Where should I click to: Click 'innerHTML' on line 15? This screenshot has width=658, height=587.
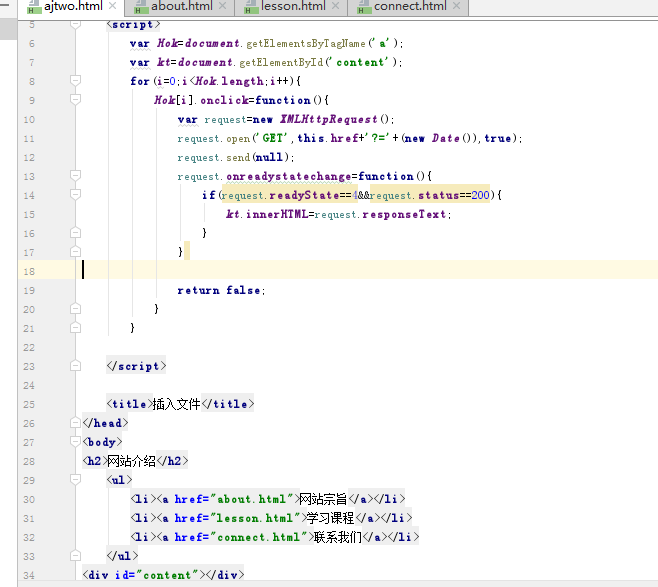(277, 214)
